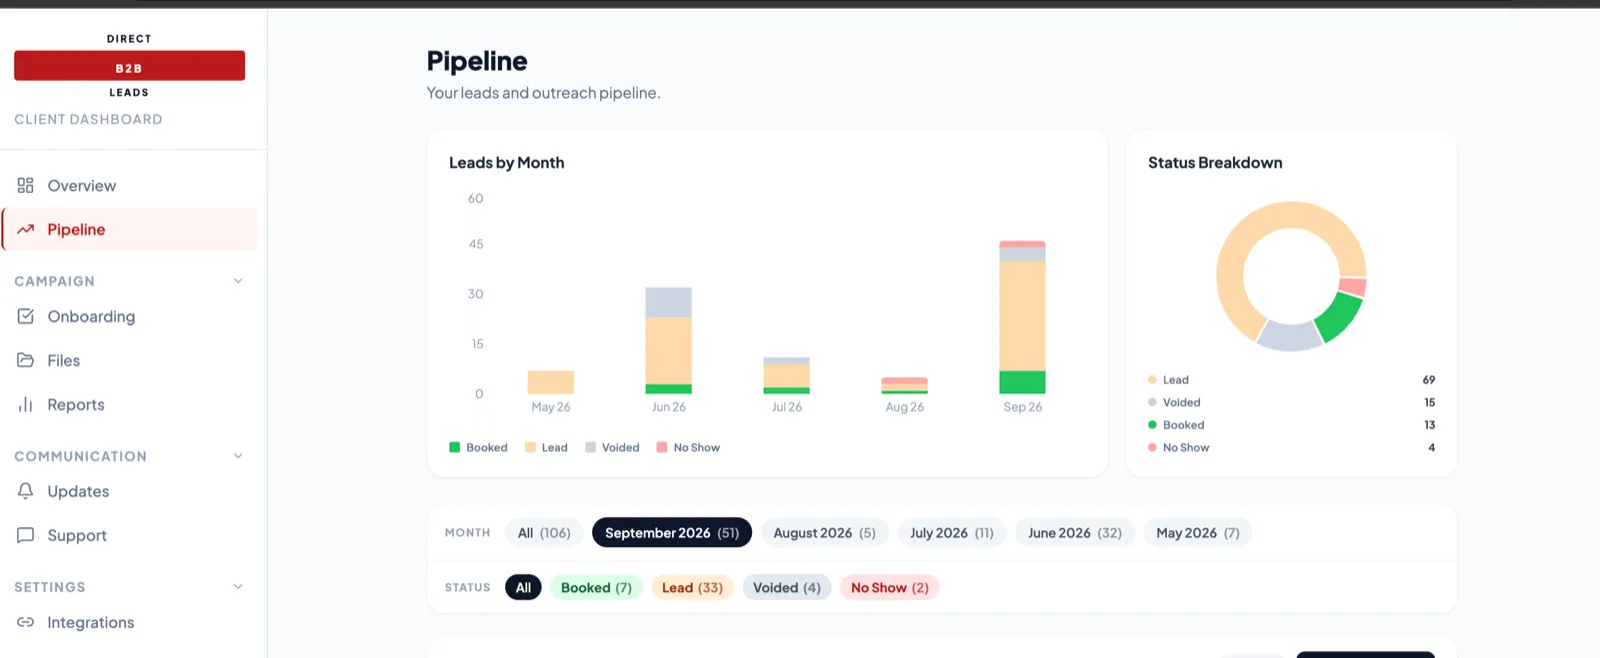Screen dimensions: 1600x658
Task: Click the Files folder icon
Action: pos(26,360)
